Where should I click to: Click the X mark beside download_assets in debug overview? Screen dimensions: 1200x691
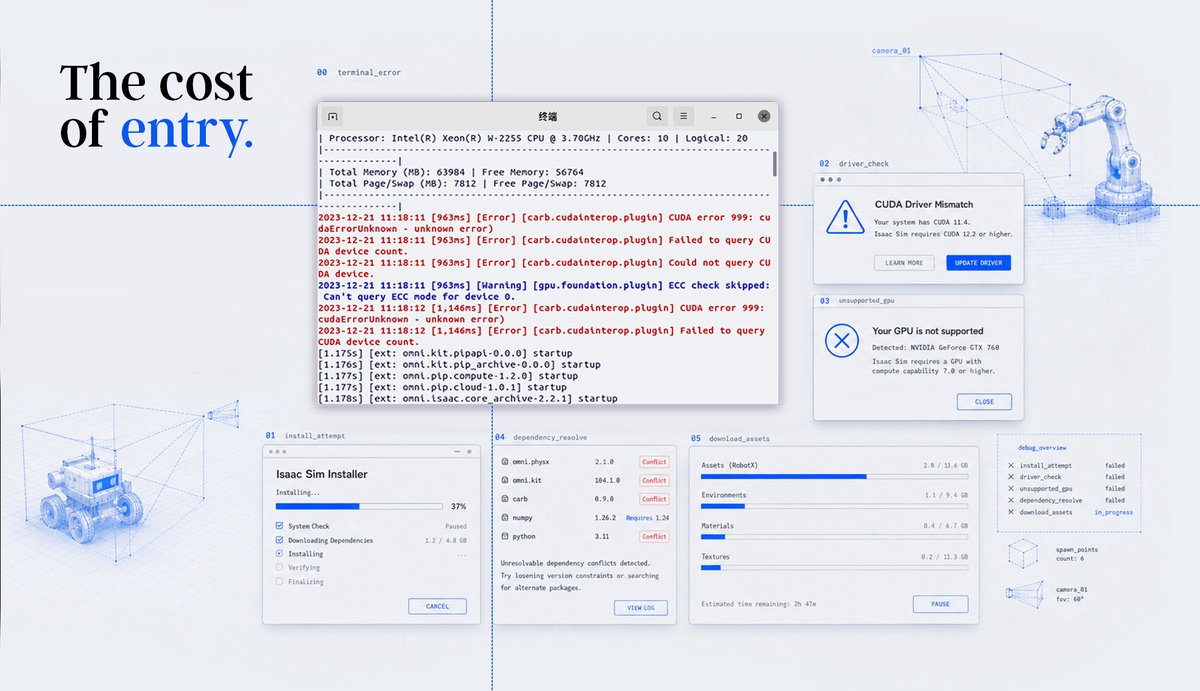pyautogui.click(x=1011, y=512)
